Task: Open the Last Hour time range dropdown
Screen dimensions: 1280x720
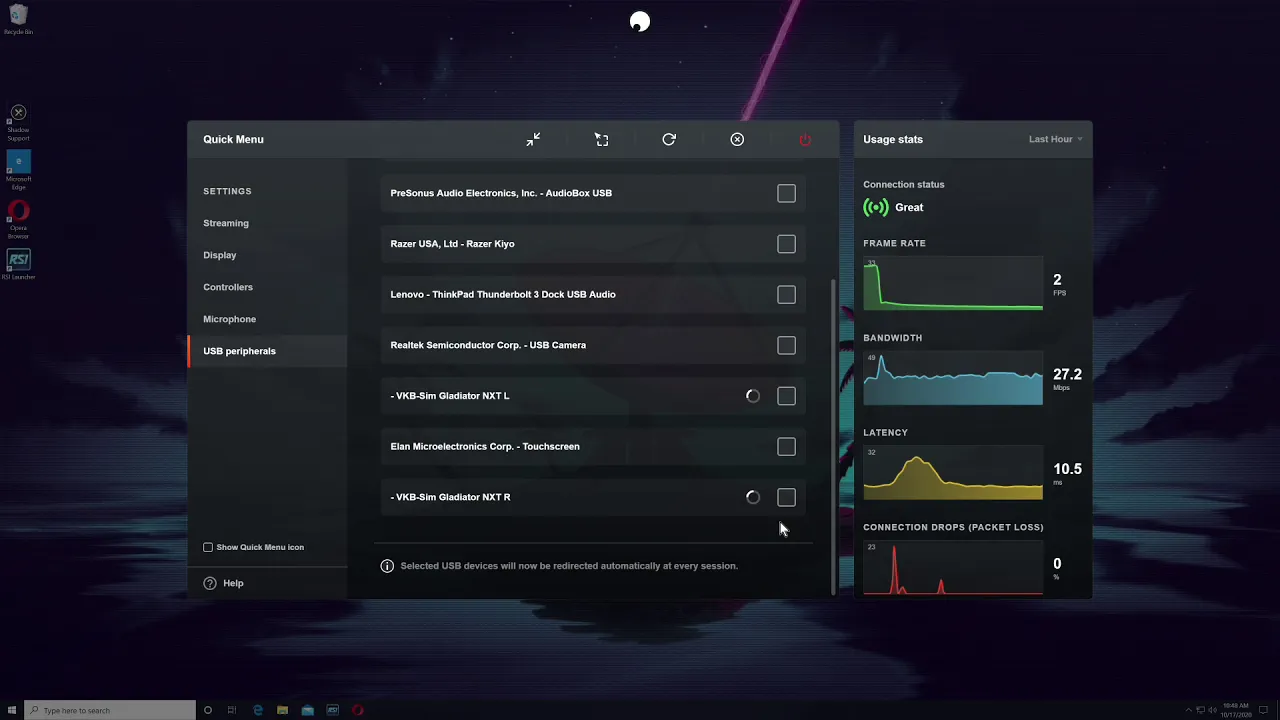Action: 1055,139
